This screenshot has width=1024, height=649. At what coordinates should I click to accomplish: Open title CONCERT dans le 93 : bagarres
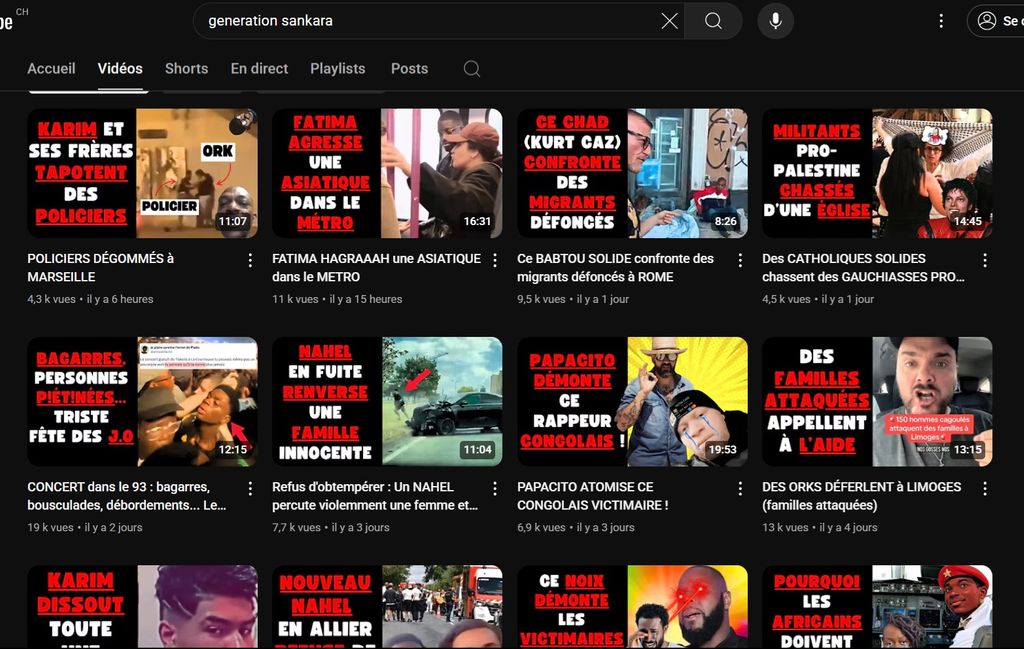127,496
